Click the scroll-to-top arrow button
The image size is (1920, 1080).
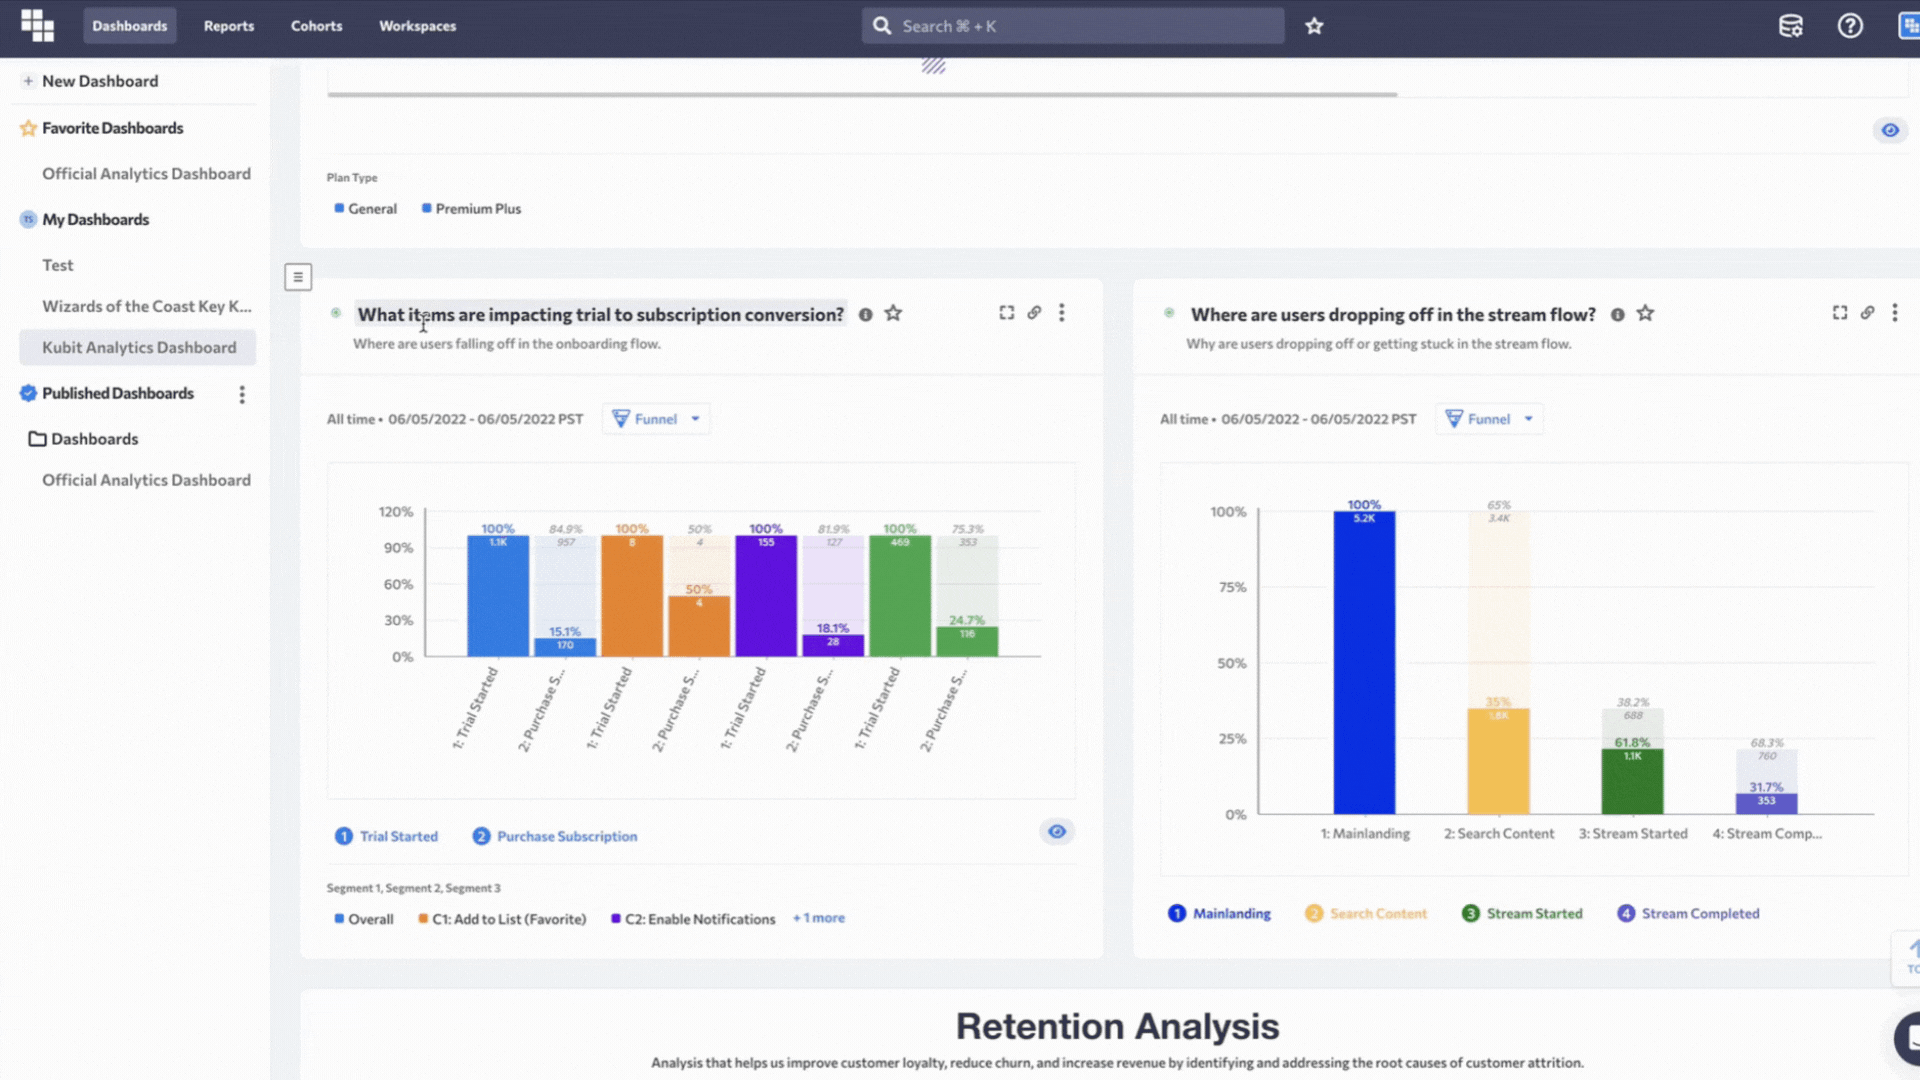(x=1907, y=956)
